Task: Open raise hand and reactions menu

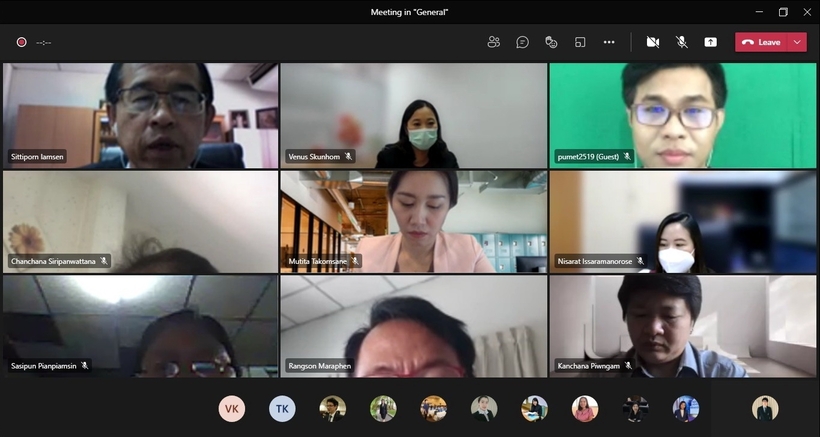Action: tap(551, 42)
